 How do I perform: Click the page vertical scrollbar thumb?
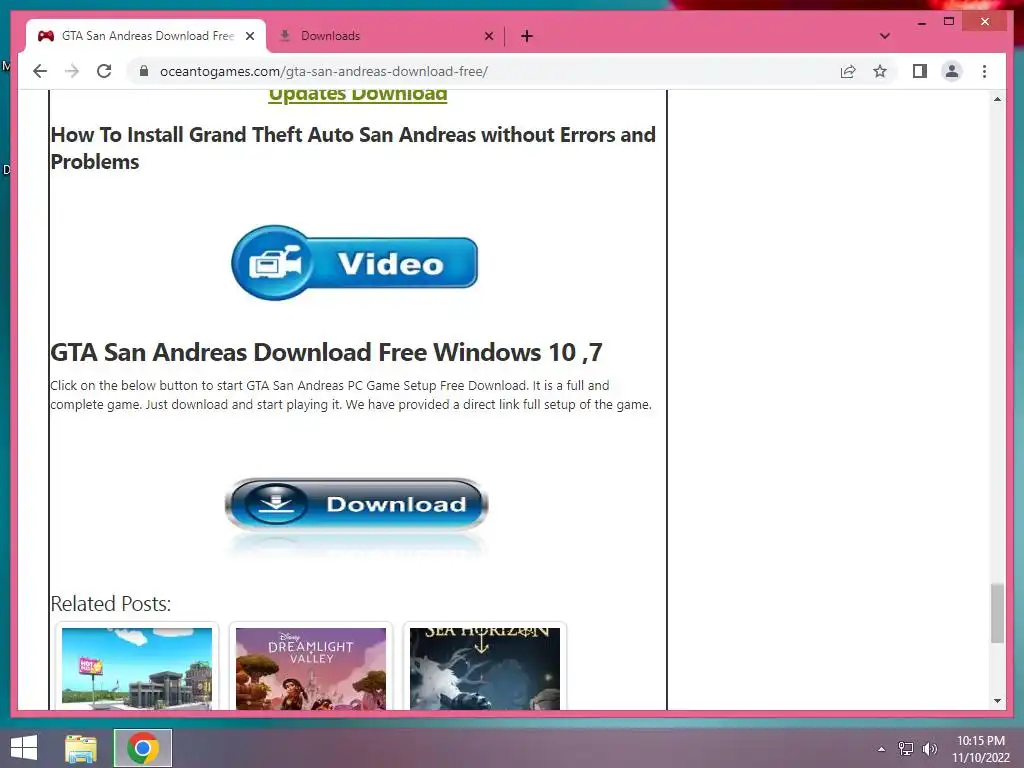997,614
